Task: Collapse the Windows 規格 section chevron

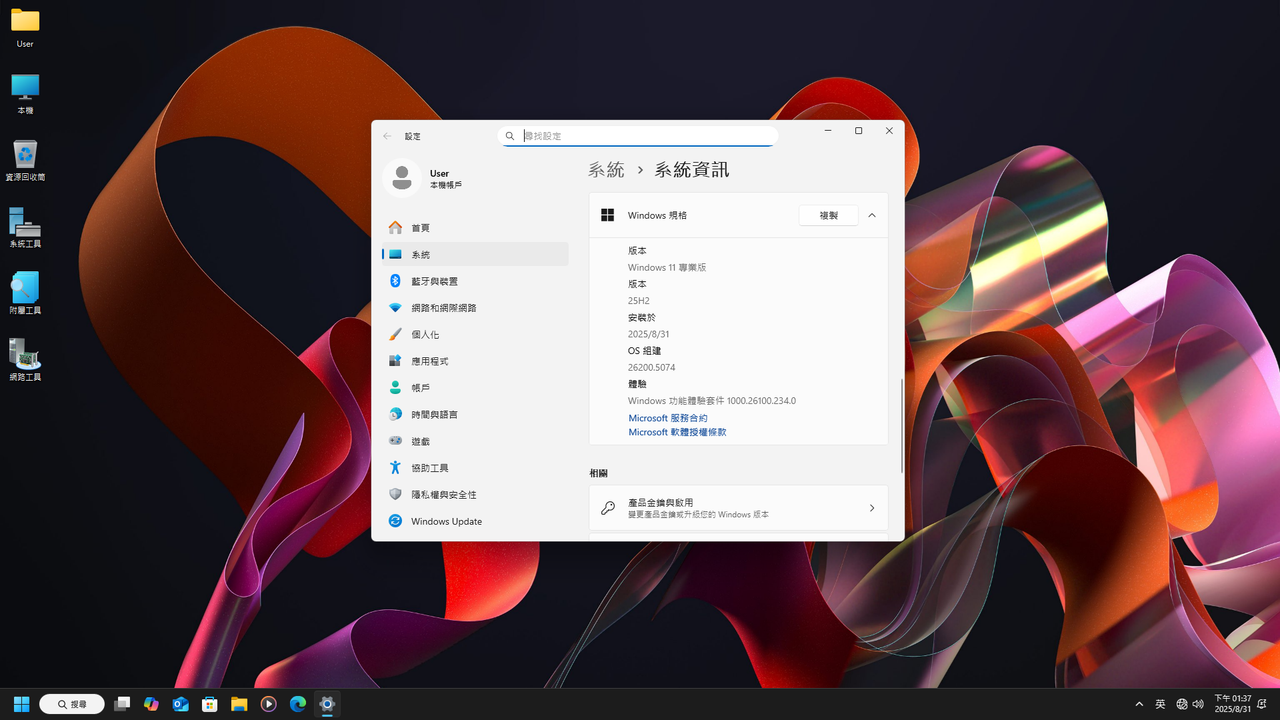Action: [872, 215]
